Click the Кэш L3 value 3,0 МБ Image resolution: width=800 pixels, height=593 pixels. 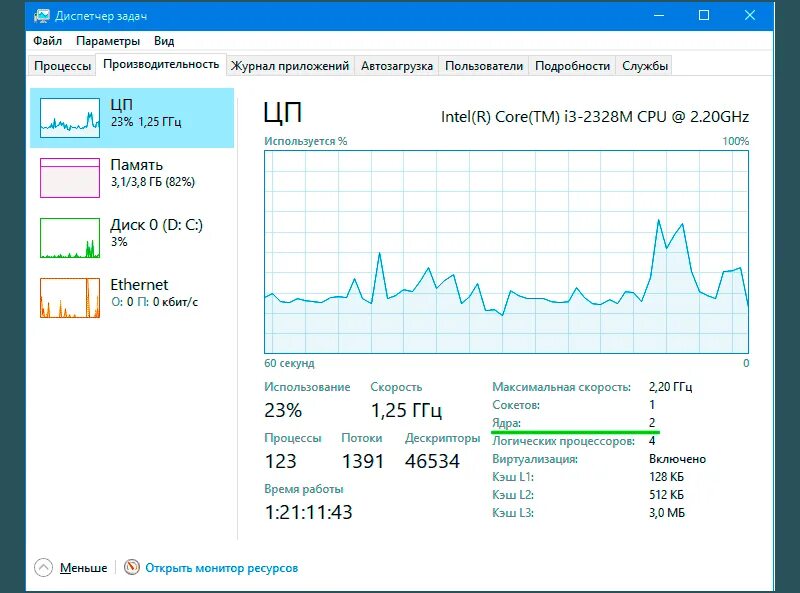tap(667, 512)
